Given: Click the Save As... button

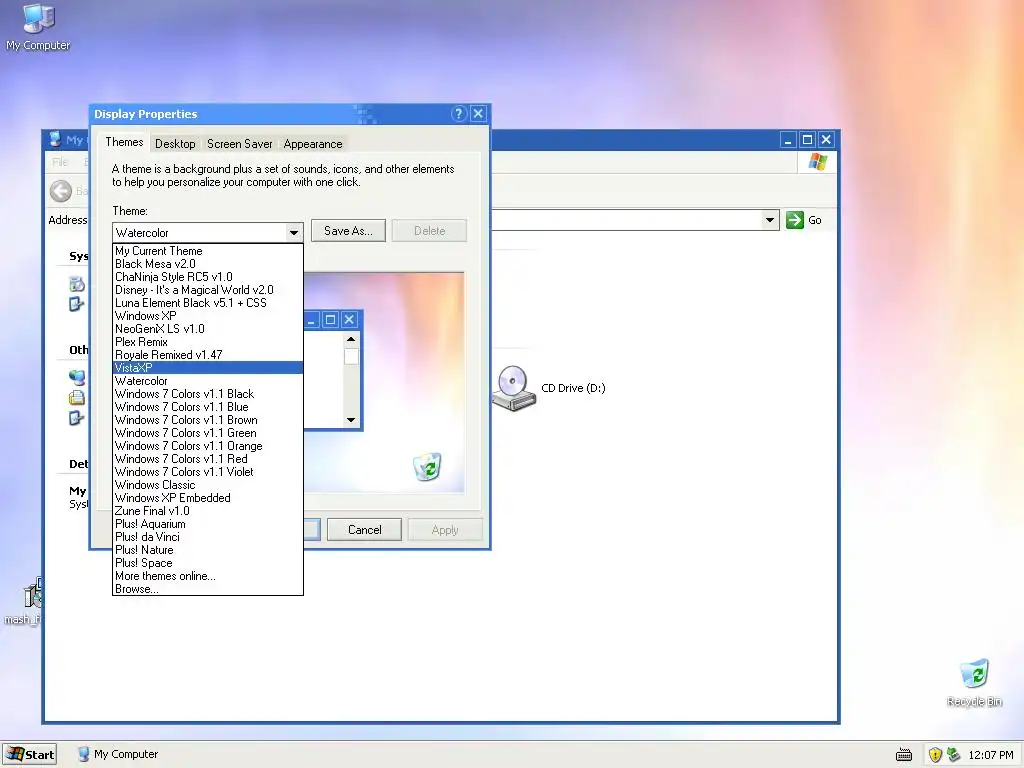Looking at the screenshot, I should tap(348, 231).
